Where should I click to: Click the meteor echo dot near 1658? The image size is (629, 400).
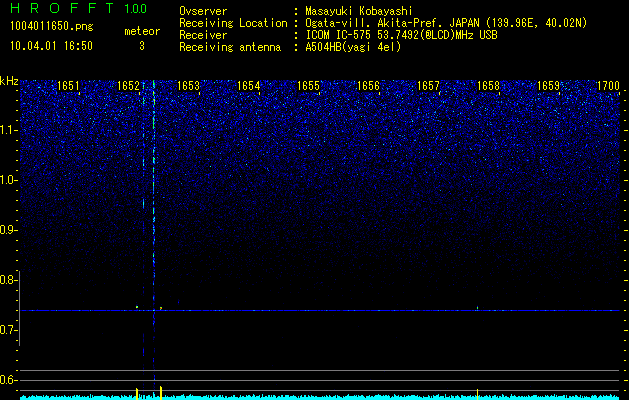tap(477, 308)
